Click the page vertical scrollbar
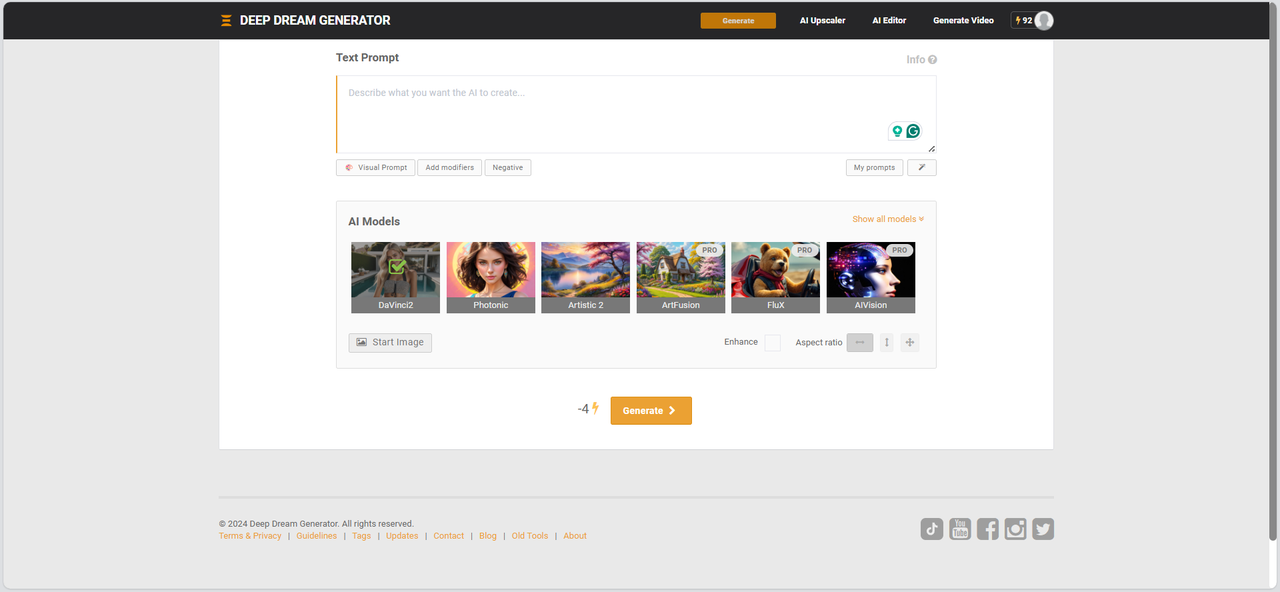The image size is (1280, 592). pos(1273,270)
